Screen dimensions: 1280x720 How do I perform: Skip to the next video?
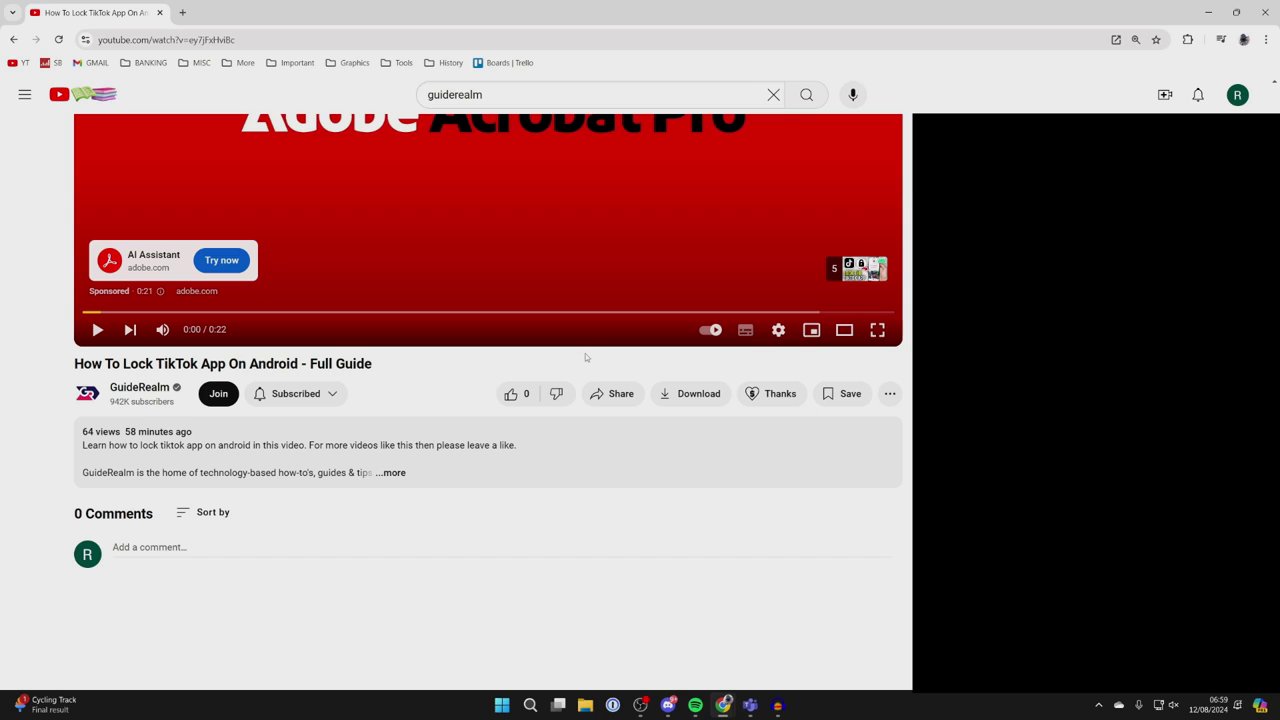tap(129, 329)
